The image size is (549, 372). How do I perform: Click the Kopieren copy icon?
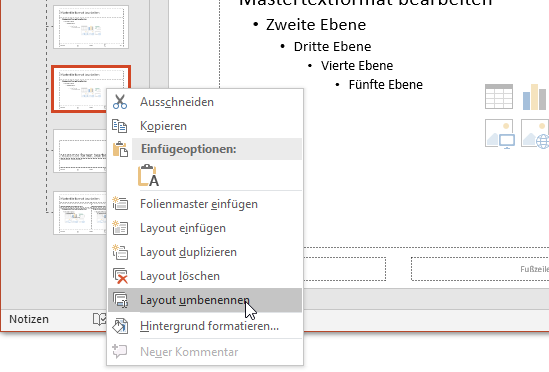click(x=120, y=126)
